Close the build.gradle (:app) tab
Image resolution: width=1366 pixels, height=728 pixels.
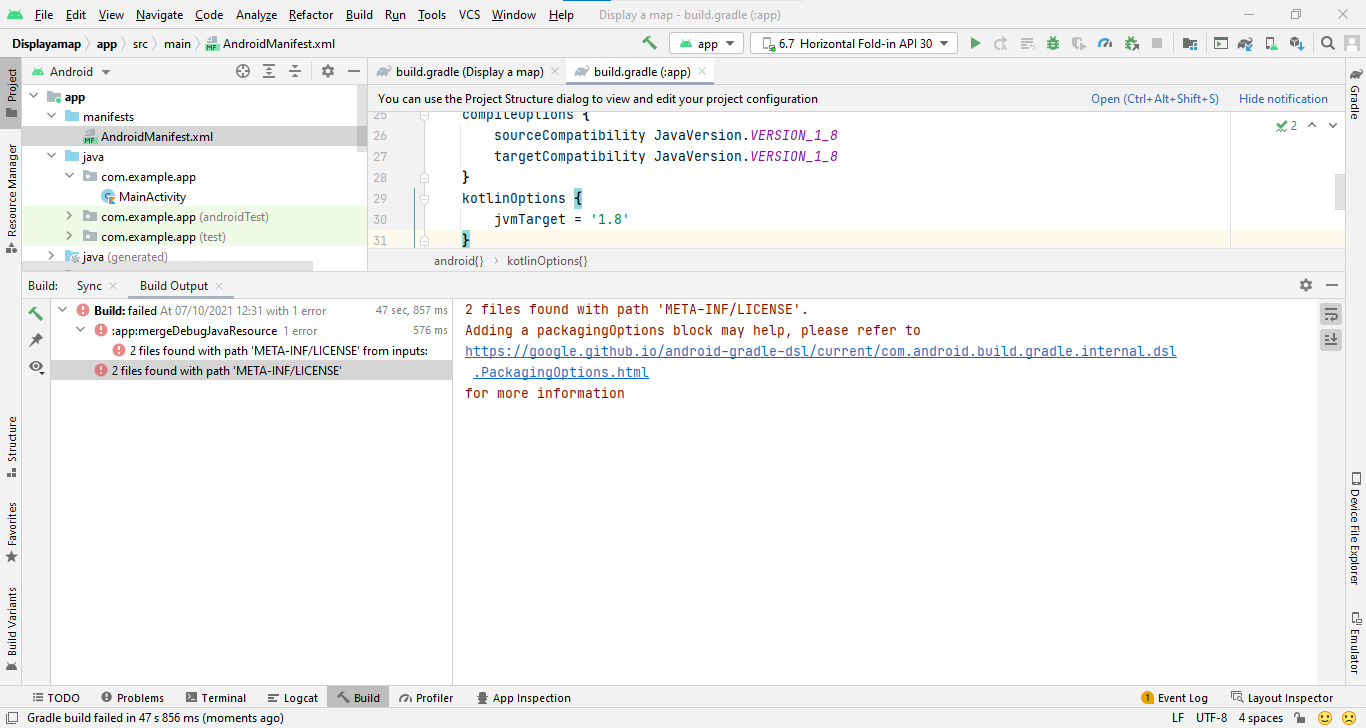[x=702, y=71]
